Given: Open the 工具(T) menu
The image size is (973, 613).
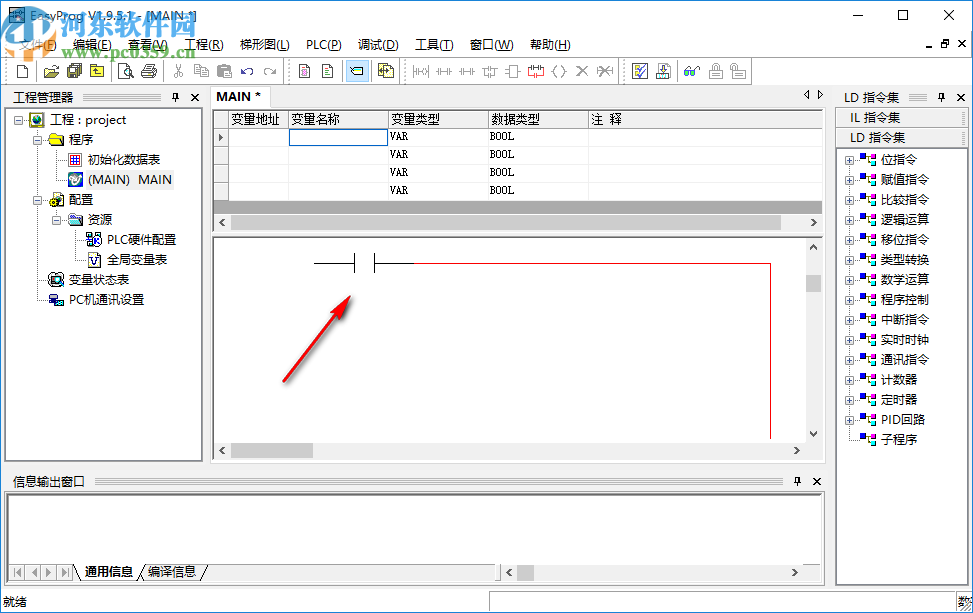Looking at the screenshot, I should 434,45.
